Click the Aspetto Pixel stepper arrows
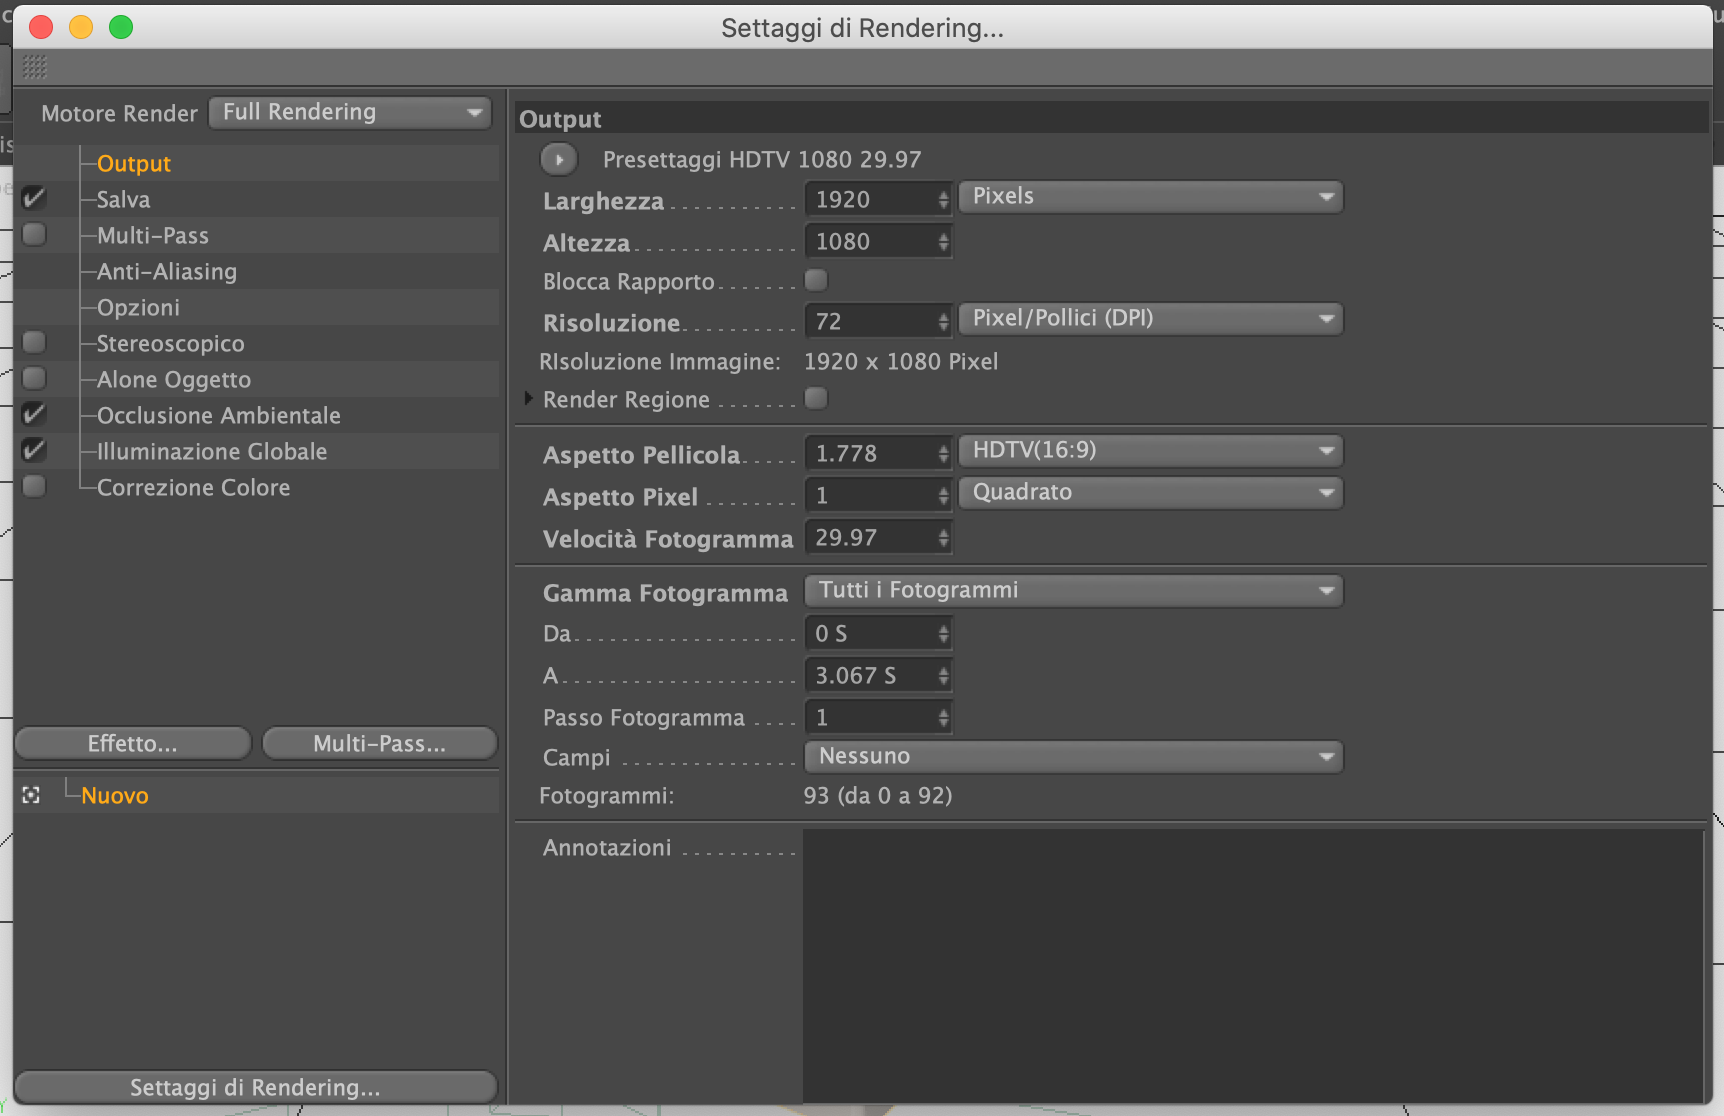This screenshot has height=1116, width=1724. coord(943,495)
